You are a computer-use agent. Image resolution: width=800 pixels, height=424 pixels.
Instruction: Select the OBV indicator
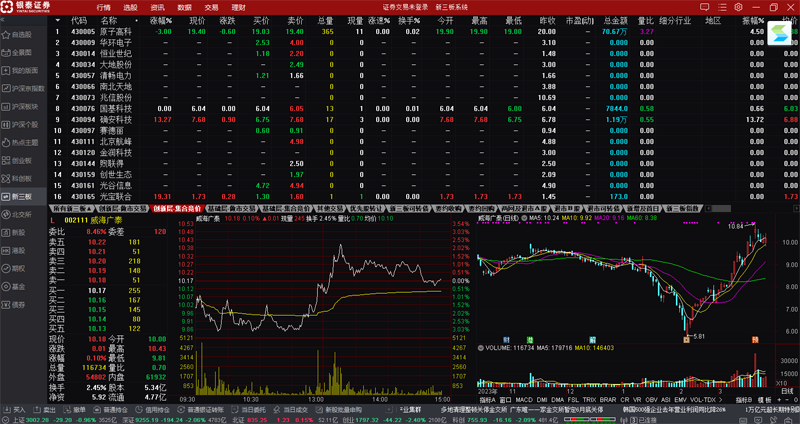coord(651,401)
